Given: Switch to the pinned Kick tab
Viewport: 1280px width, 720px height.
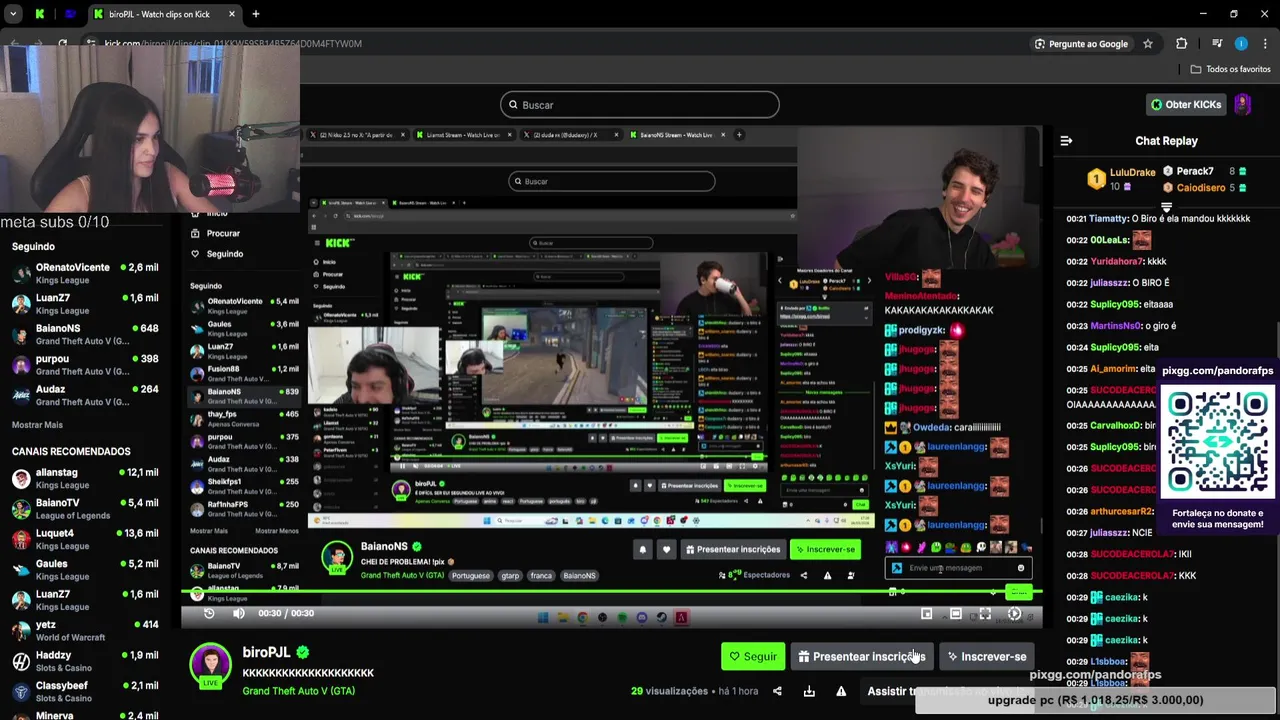Looking at the screenshot, I should tap(40, 14).
